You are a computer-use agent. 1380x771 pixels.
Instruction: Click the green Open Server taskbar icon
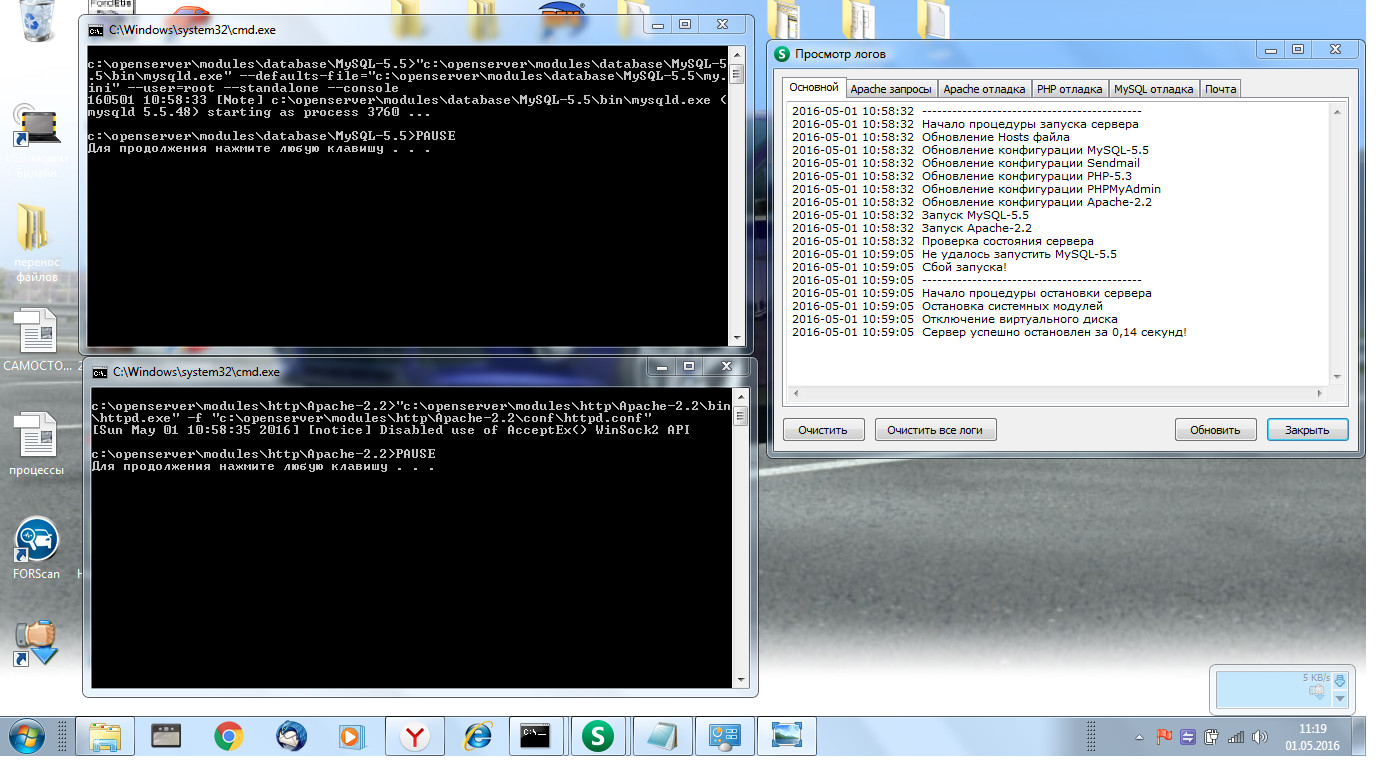[x=598, y=737]
